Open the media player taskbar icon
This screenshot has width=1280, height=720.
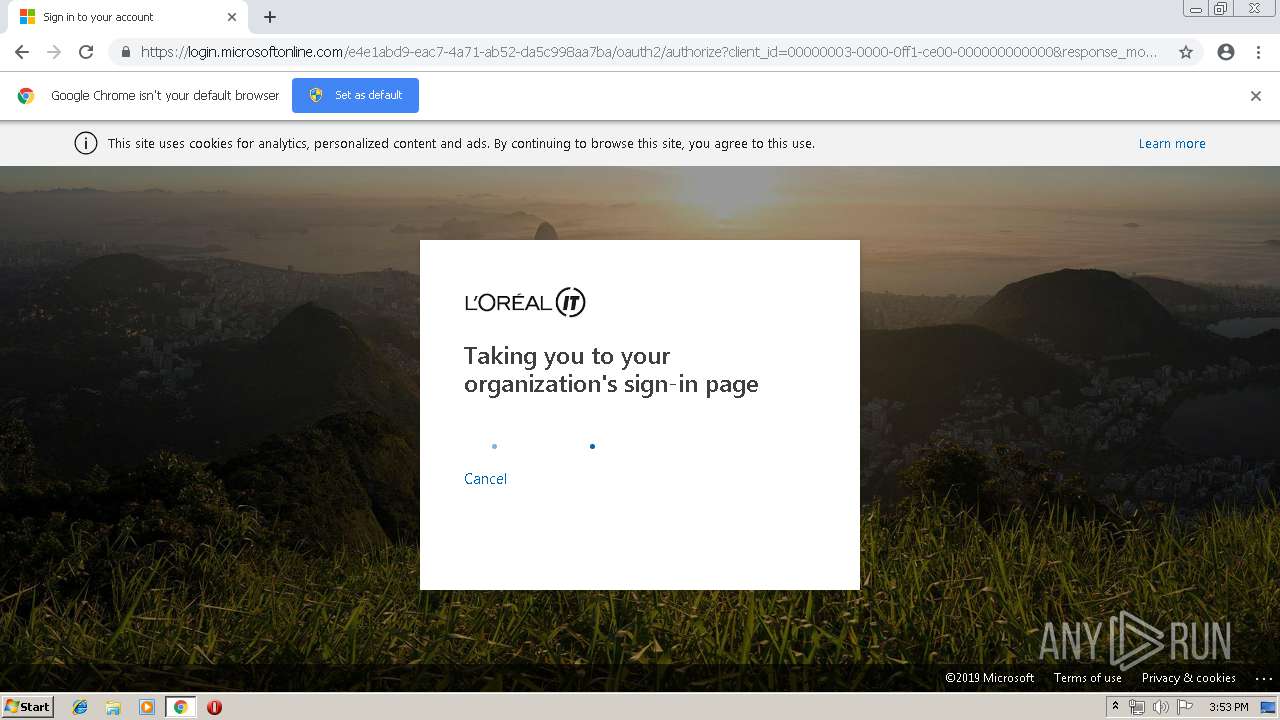147,707
